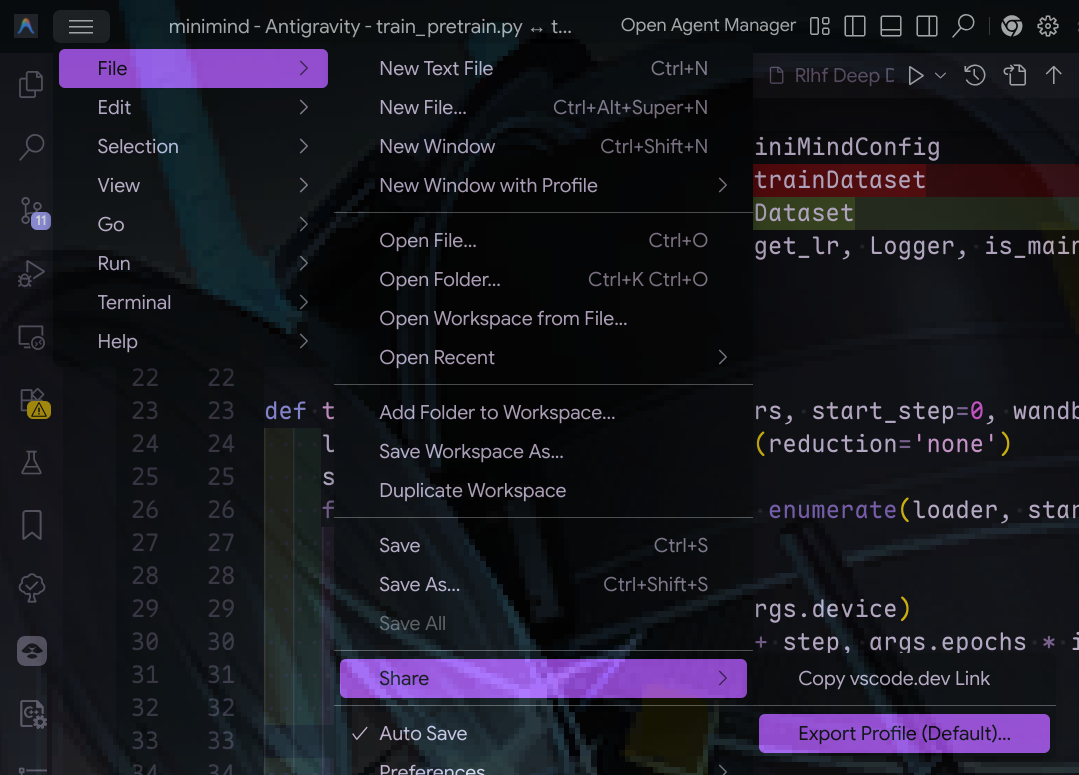
Task: Select Duplicate Workspace
Action: click(x=543, y=491)
